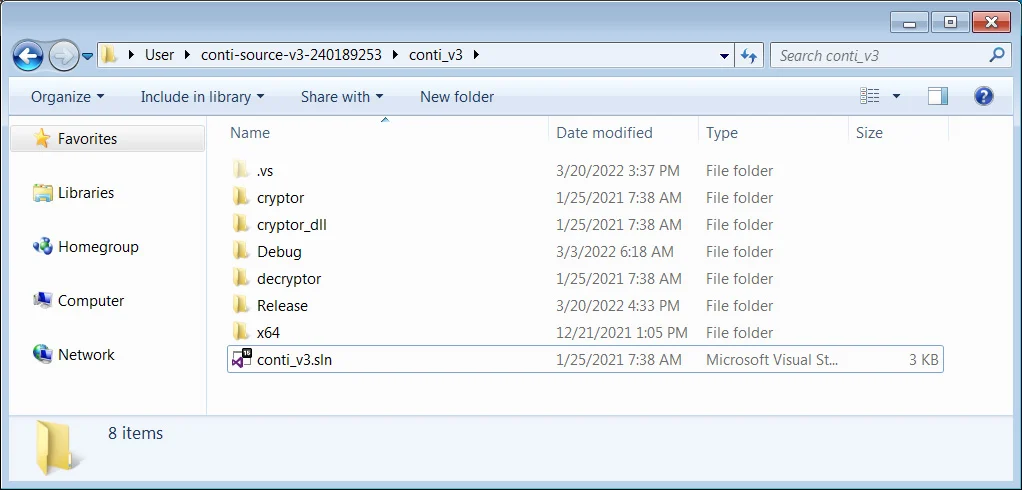
Task: Click the Forward navigation arrow button
Action: (62, 54)
